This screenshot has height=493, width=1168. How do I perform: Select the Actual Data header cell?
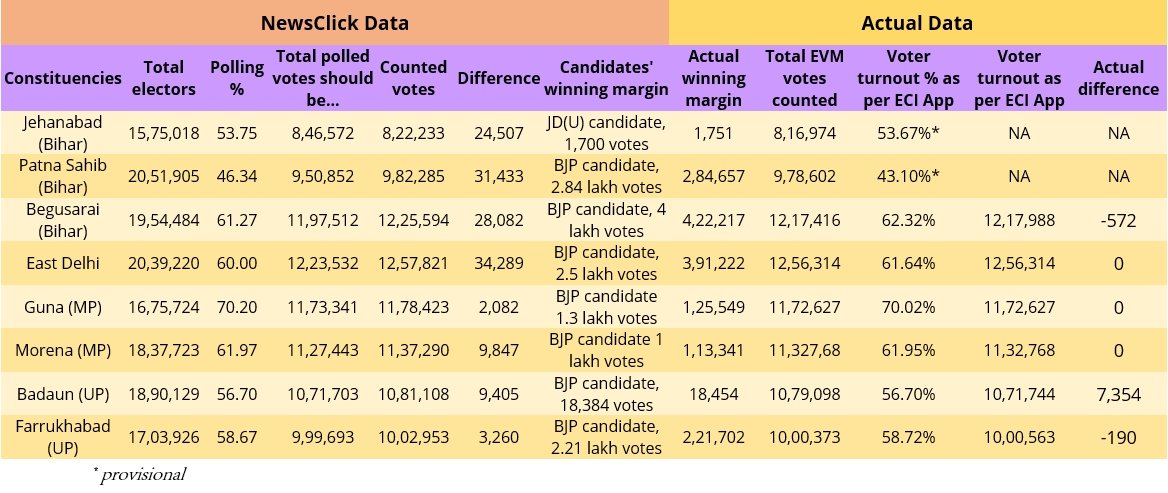[917, 23]
